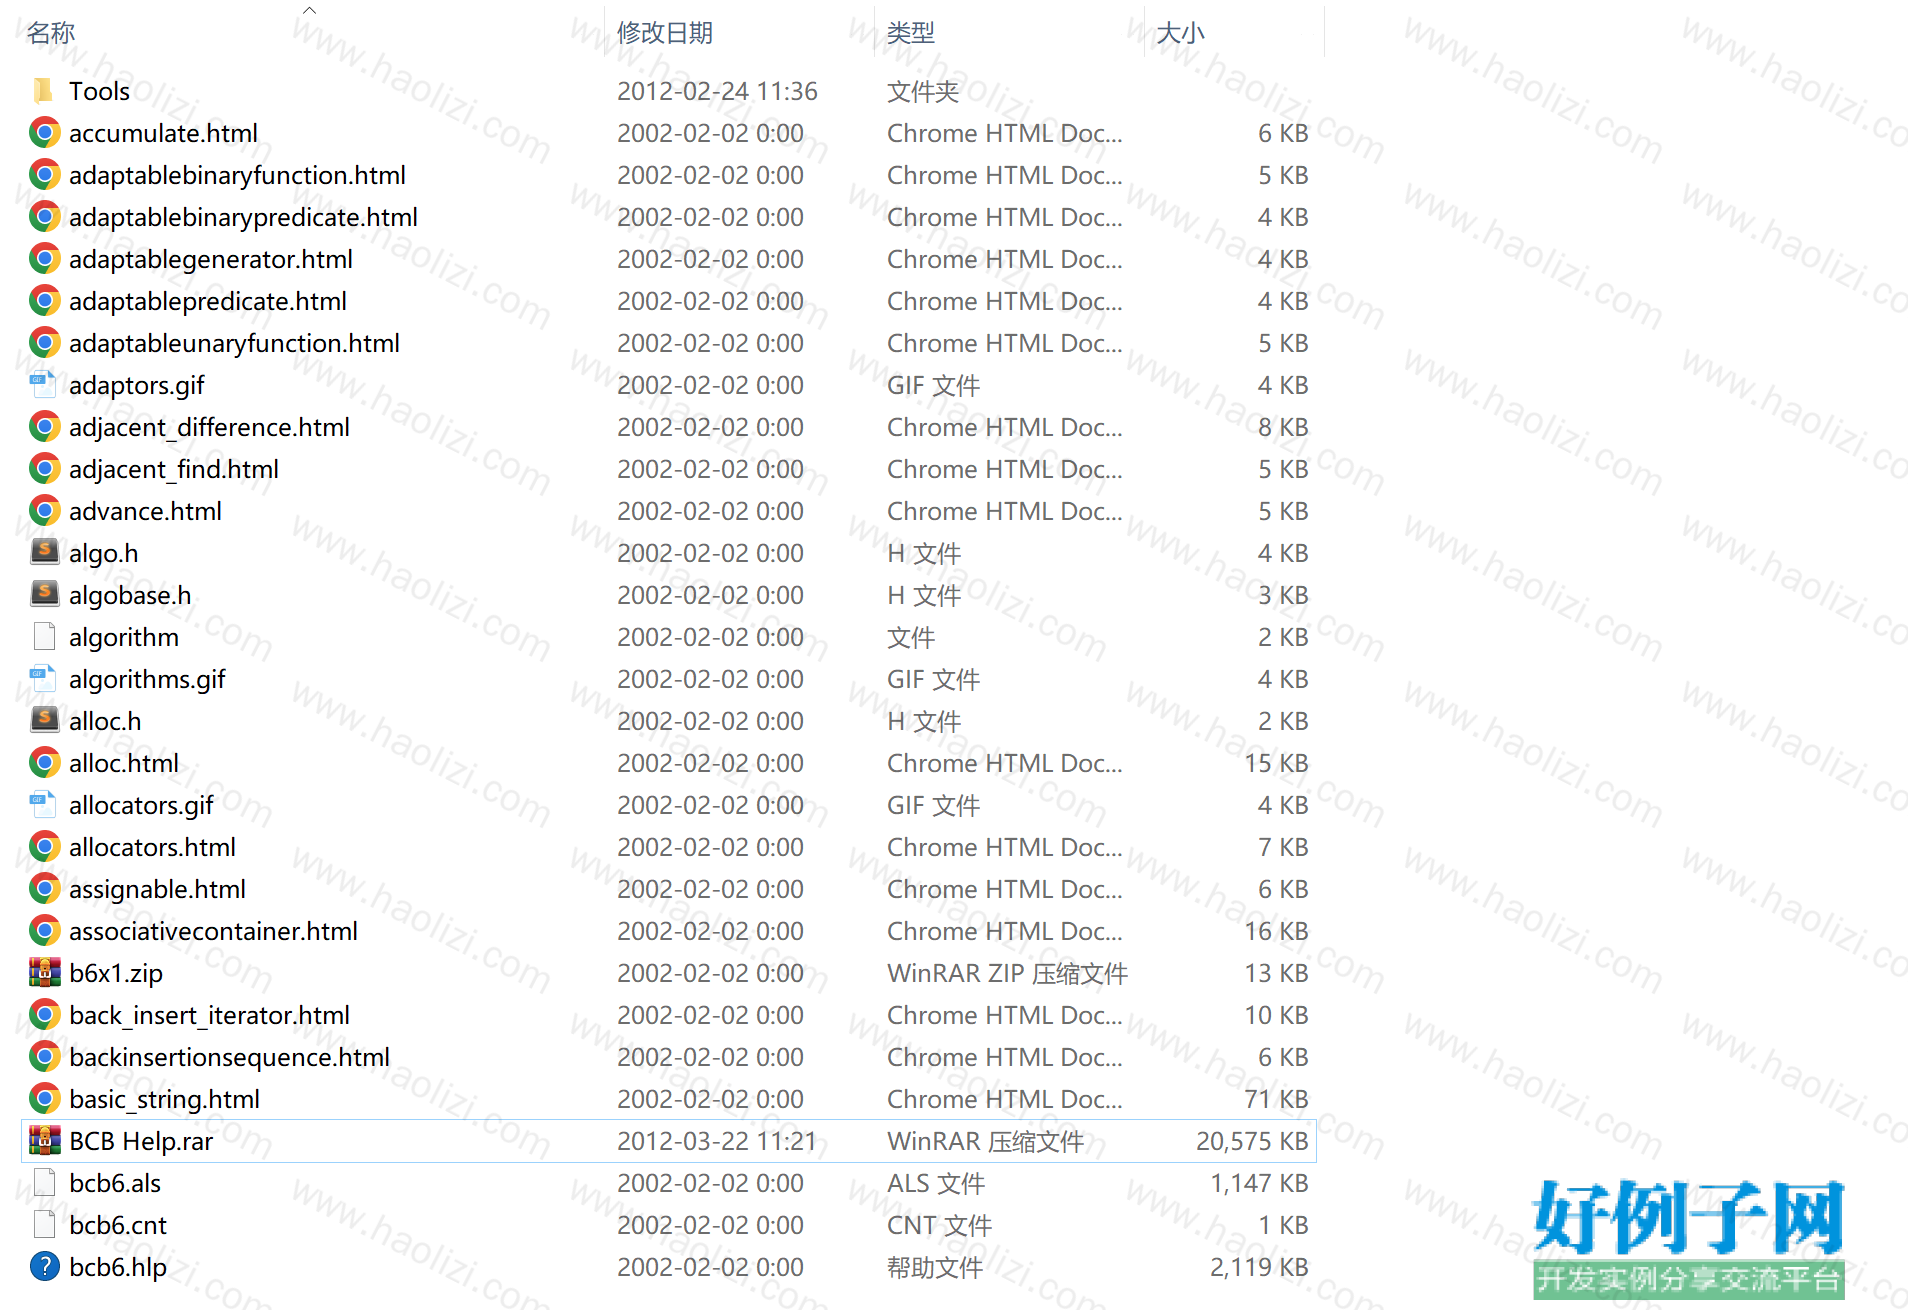1908x1310 pixels.
Task: Click the type 文件夹 of Tools
Action: pyautogui.click(x=923, y=91)
